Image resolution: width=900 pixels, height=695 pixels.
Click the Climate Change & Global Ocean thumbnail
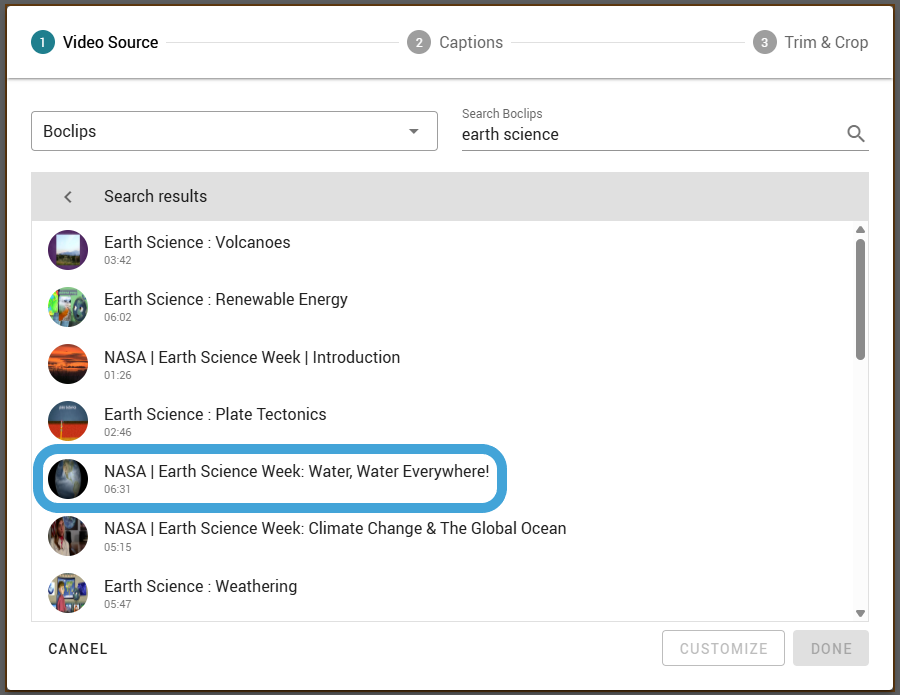pos(68,536)
